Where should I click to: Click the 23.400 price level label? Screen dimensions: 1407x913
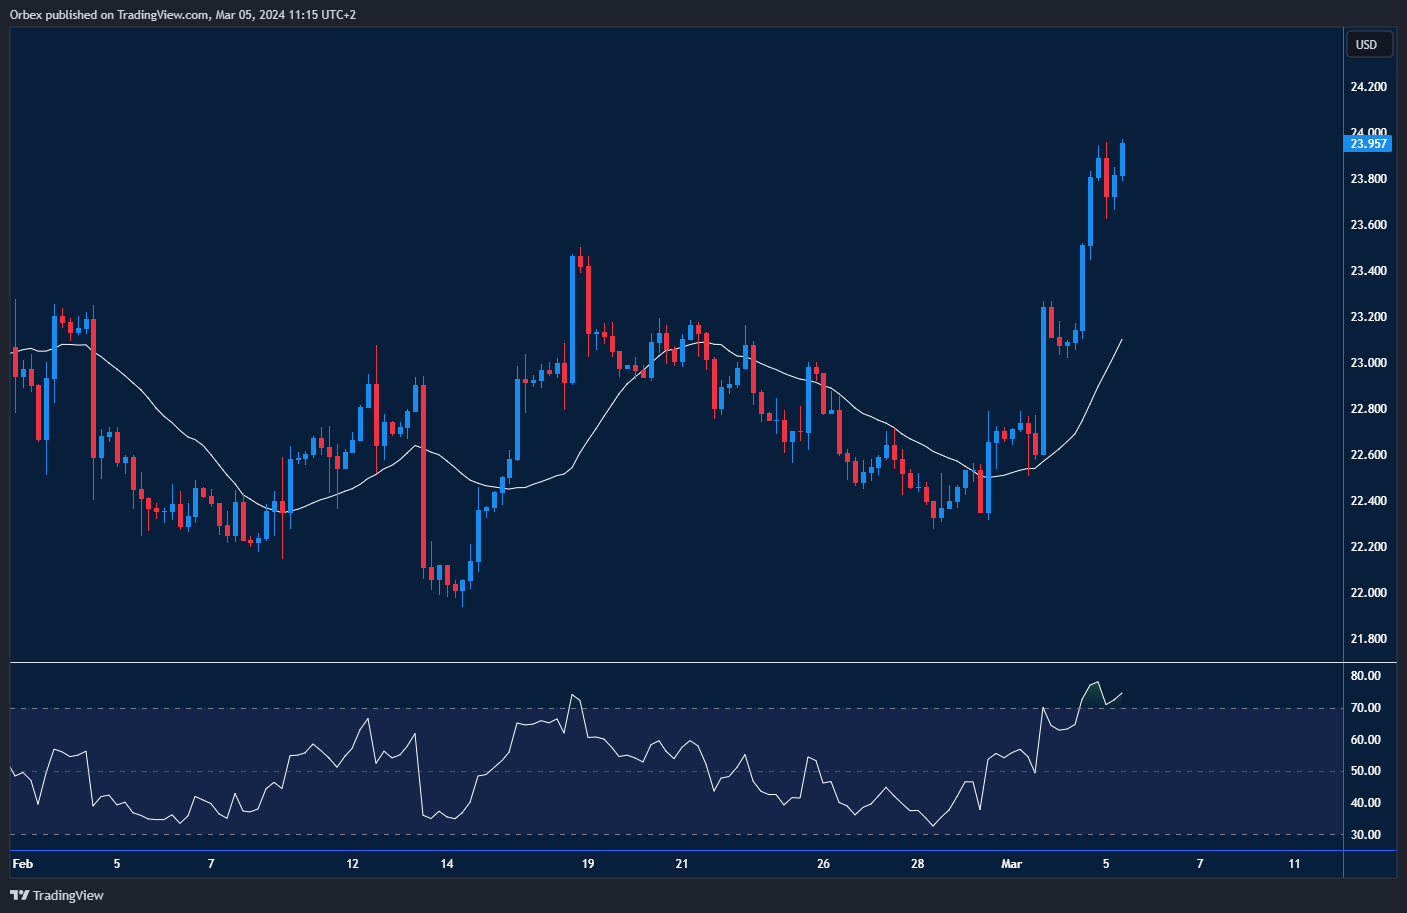(1368, 271)
